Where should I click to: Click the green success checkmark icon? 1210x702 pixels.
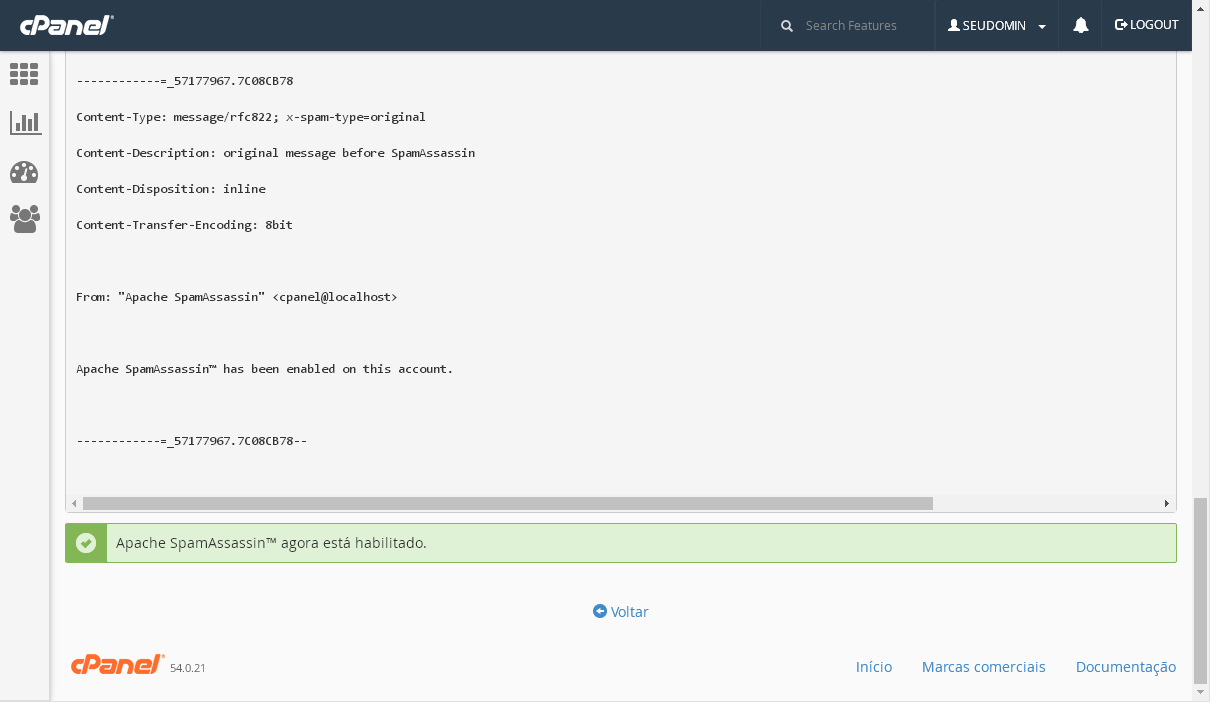click(86, 543)
